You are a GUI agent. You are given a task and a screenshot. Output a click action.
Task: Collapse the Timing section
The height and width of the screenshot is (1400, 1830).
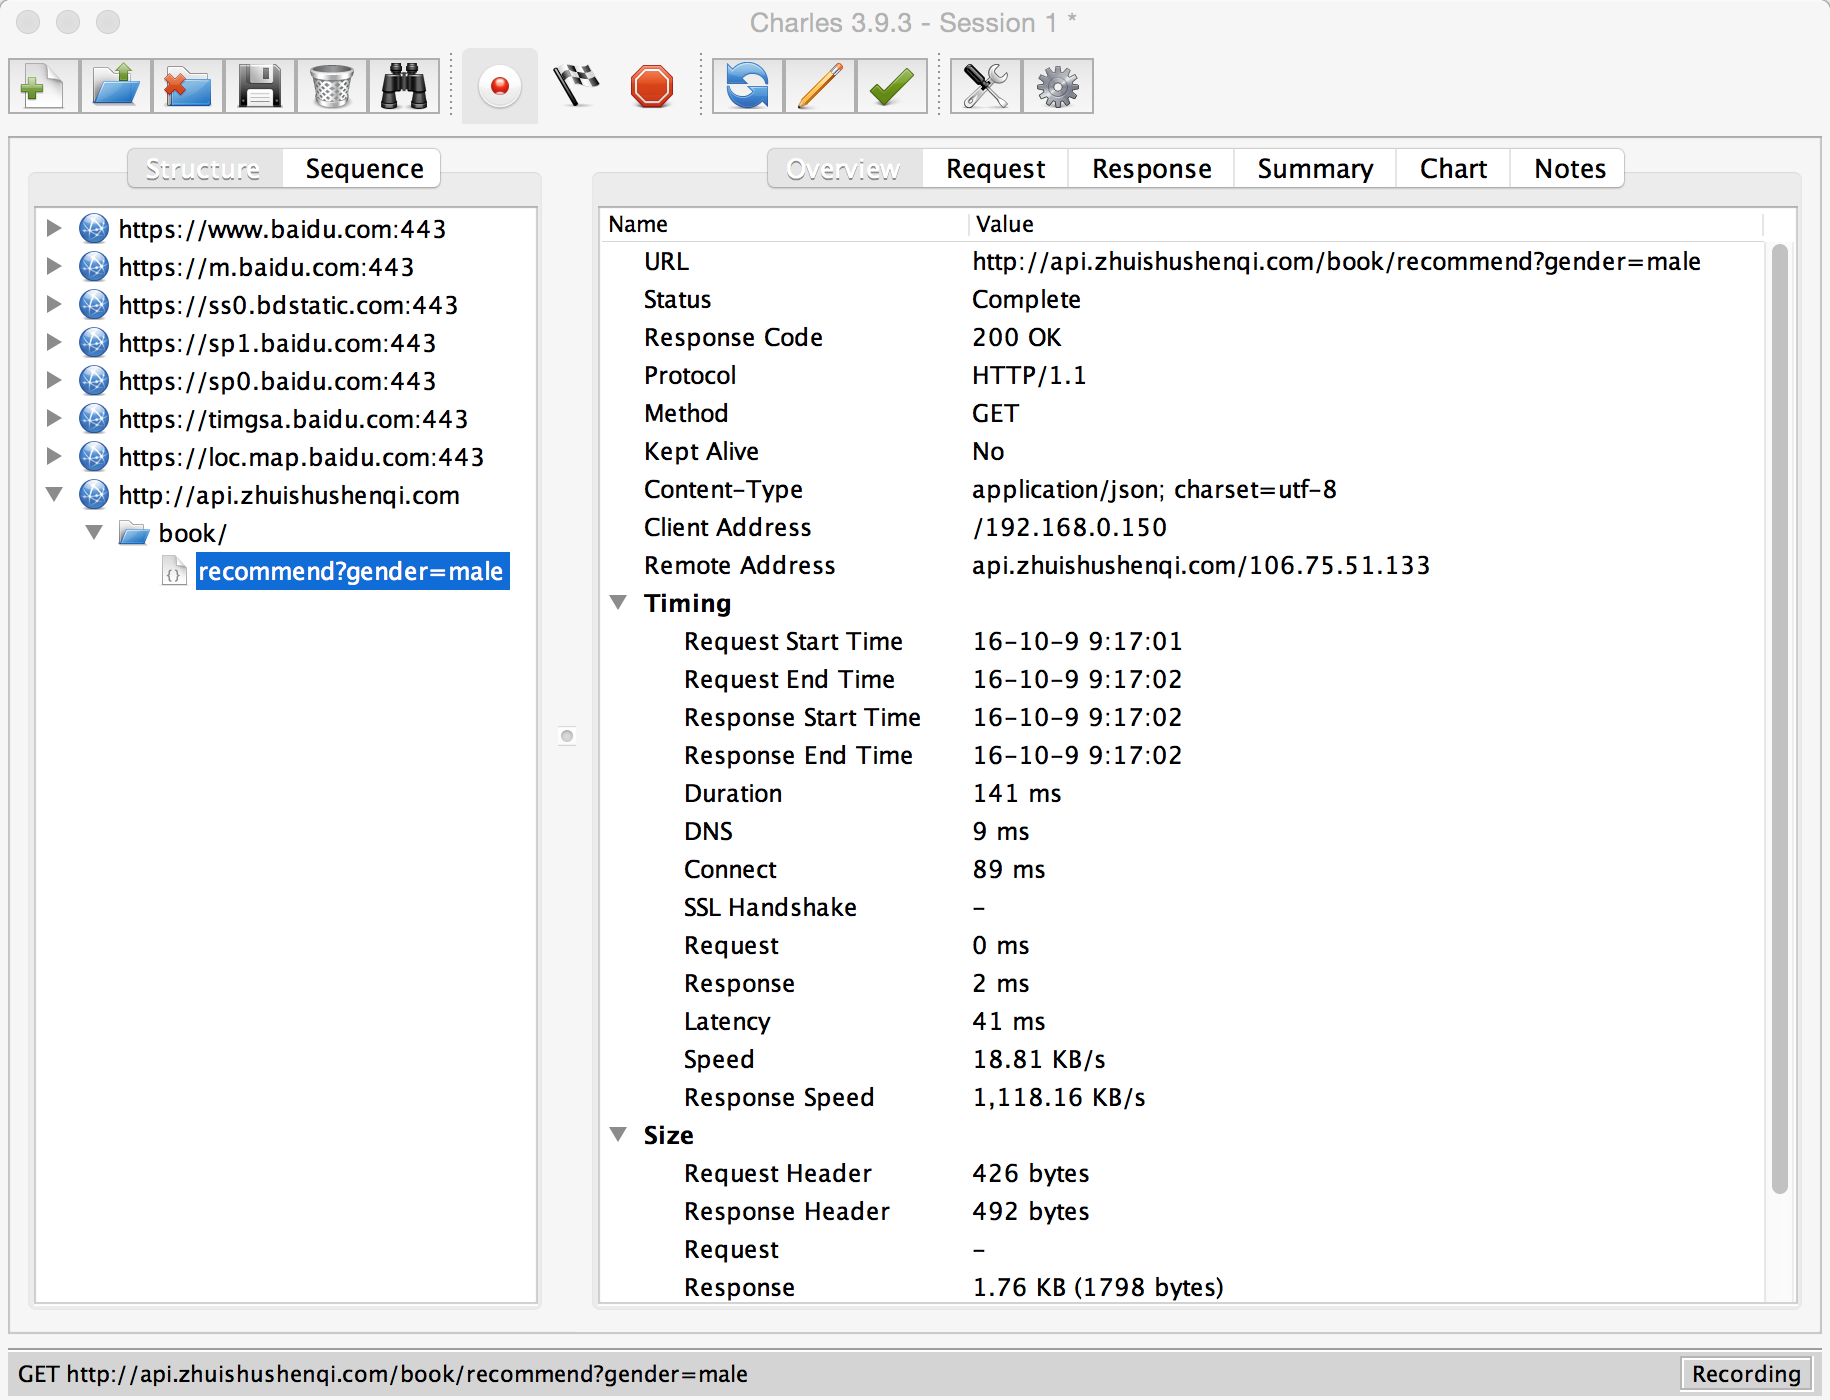(619, 603)
